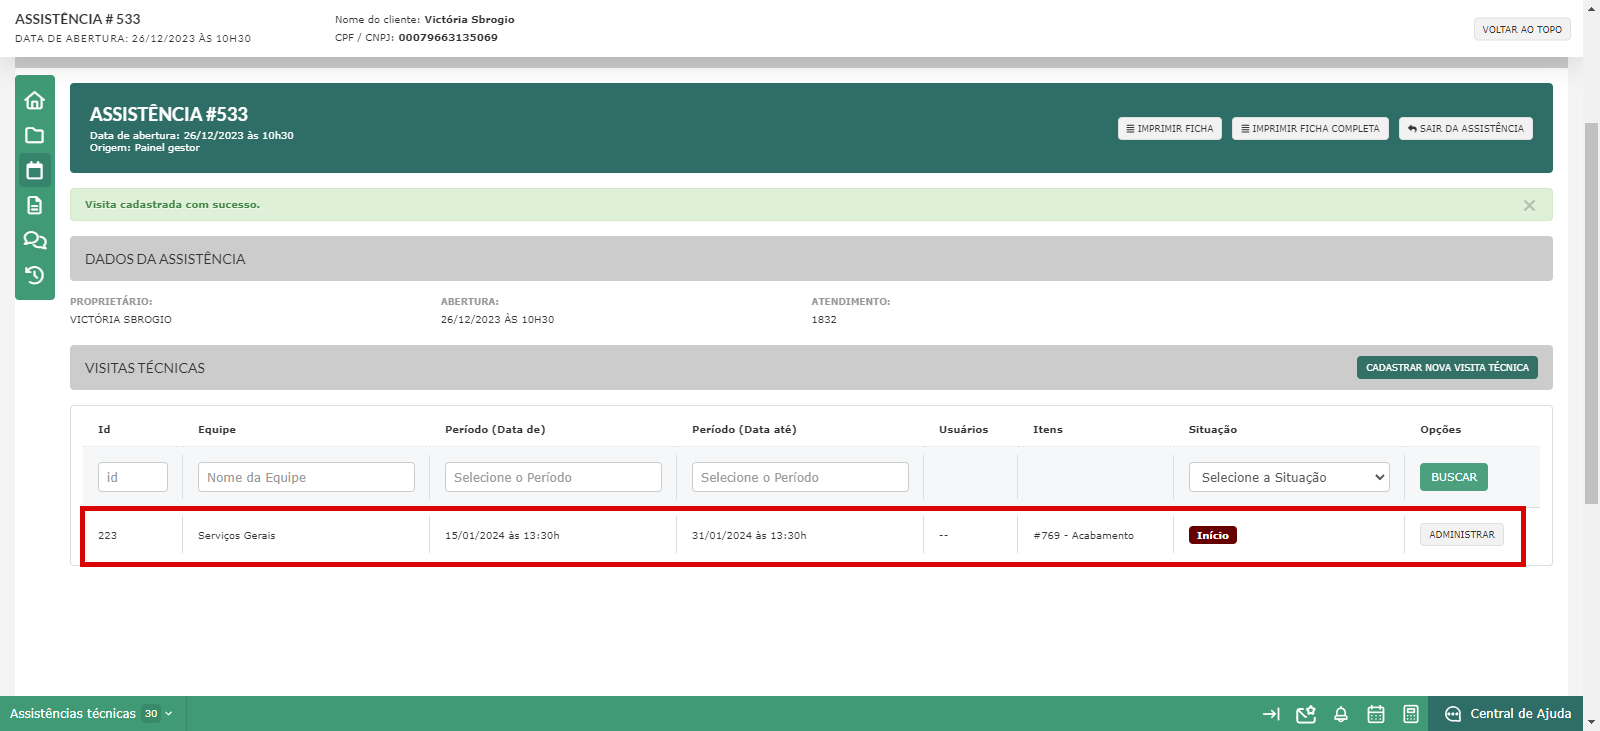Click the Situação column header
This screenshot has height=731, width=1600.
click(x=1213, y=430)
